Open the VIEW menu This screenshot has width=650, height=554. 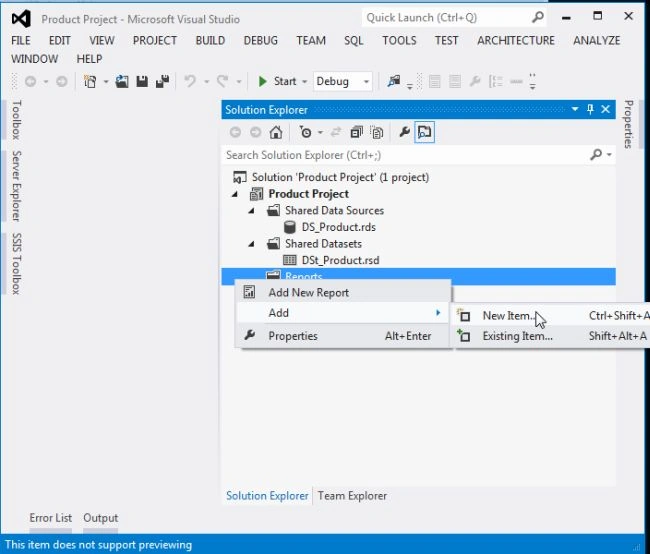tap(102, 40)
